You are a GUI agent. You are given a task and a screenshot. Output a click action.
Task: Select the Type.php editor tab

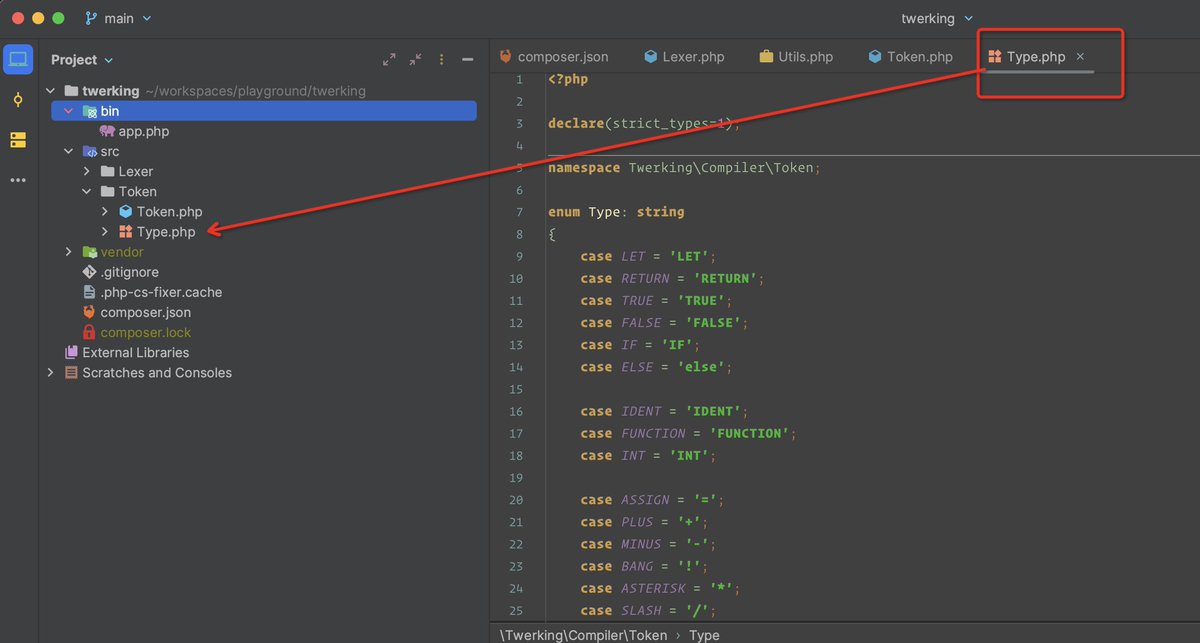pyautogui.click(x=1036, y=57)
